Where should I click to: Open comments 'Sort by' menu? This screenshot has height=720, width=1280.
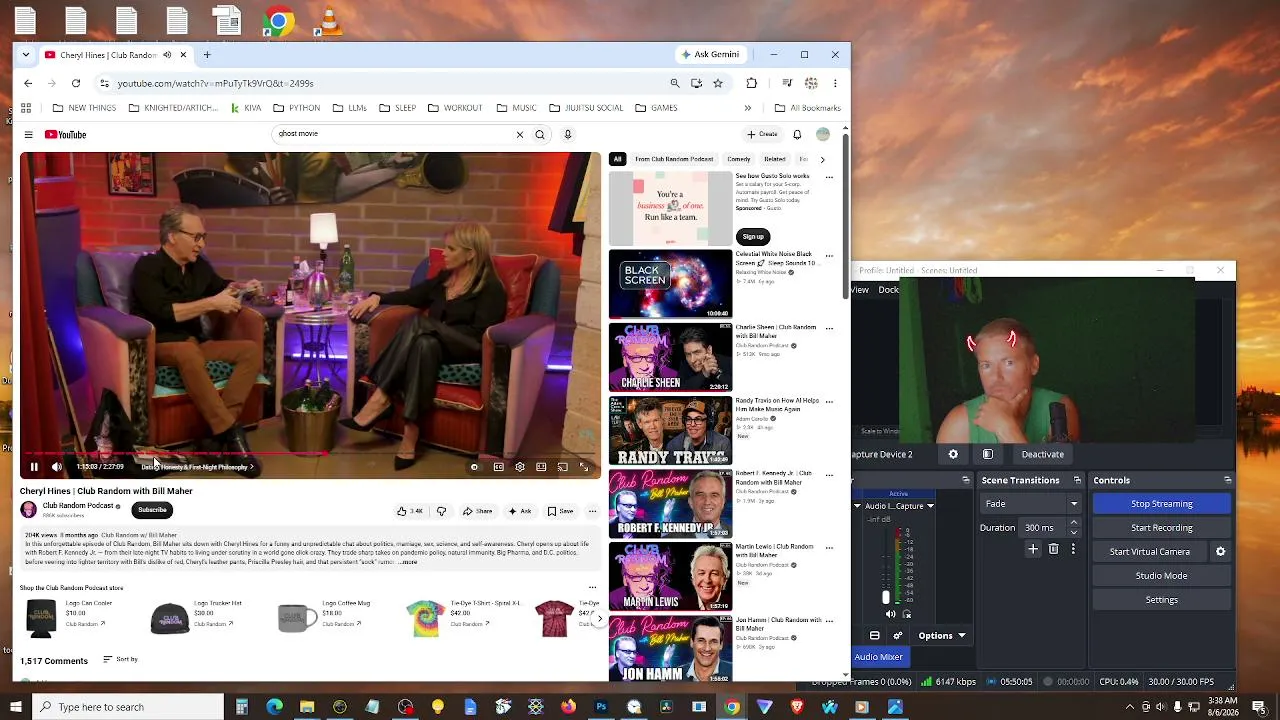pos(121,660)
